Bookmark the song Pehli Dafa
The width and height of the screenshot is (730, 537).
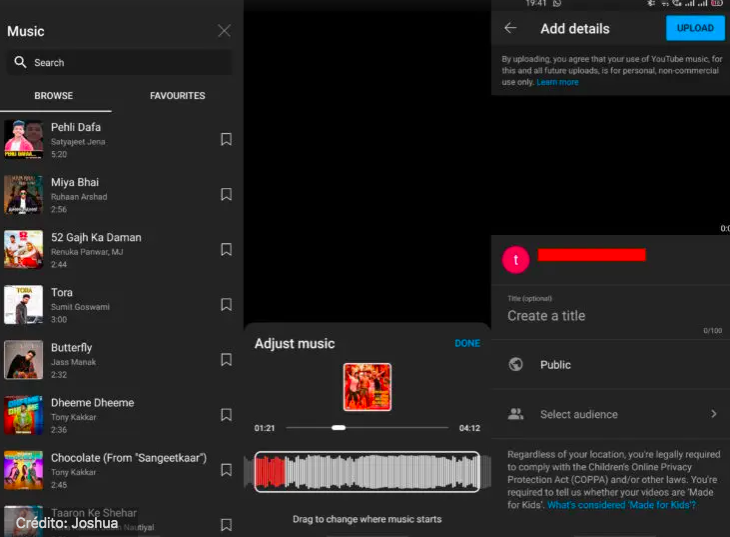(x=226, y=140)
